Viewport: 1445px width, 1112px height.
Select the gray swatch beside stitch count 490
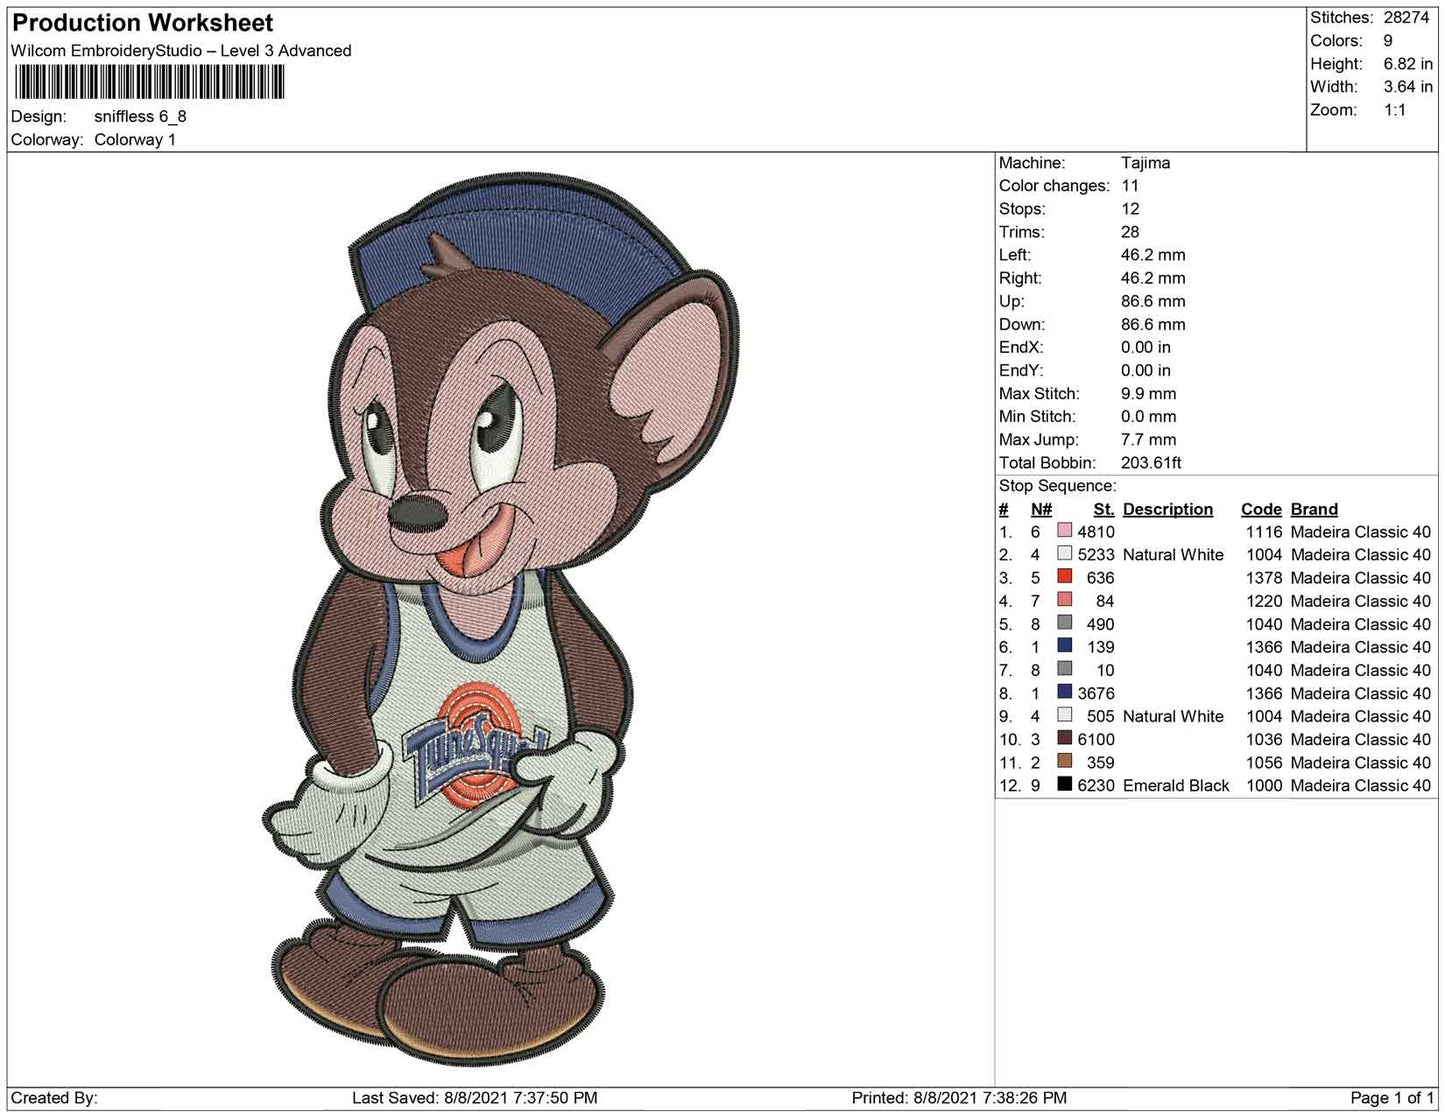[x=1065, y=623]
